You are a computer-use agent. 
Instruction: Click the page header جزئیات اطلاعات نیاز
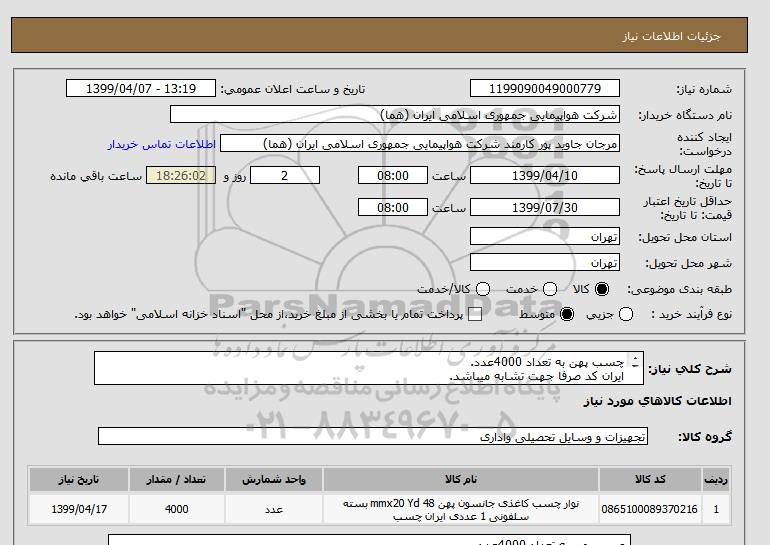click(671, 36)
